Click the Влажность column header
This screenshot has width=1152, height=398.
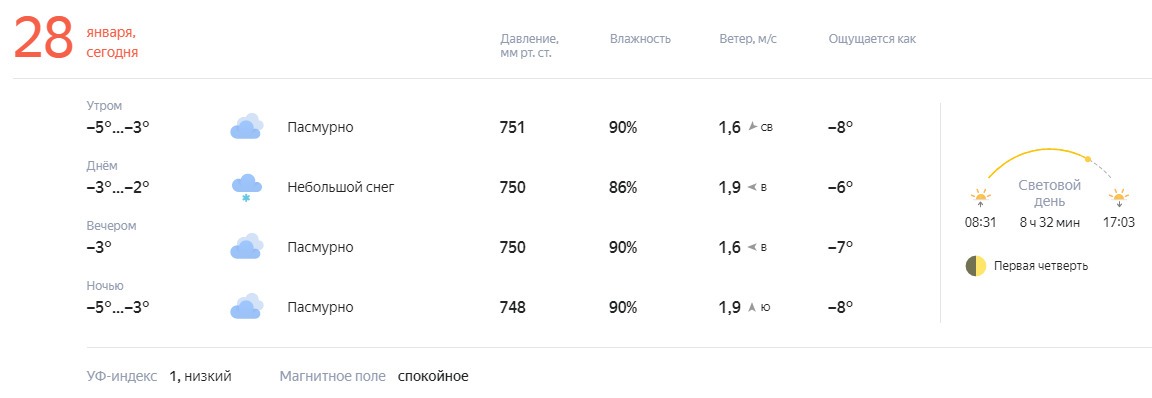pos(640,39)
